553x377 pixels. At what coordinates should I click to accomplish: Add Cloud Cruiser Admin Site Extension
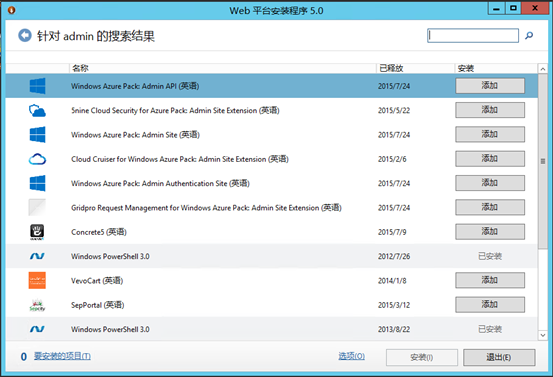490,159
